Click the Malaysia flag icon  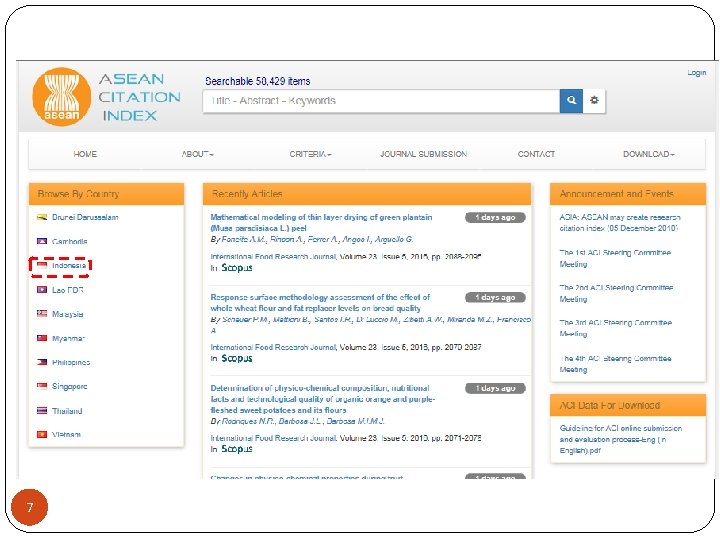[42, 314]
